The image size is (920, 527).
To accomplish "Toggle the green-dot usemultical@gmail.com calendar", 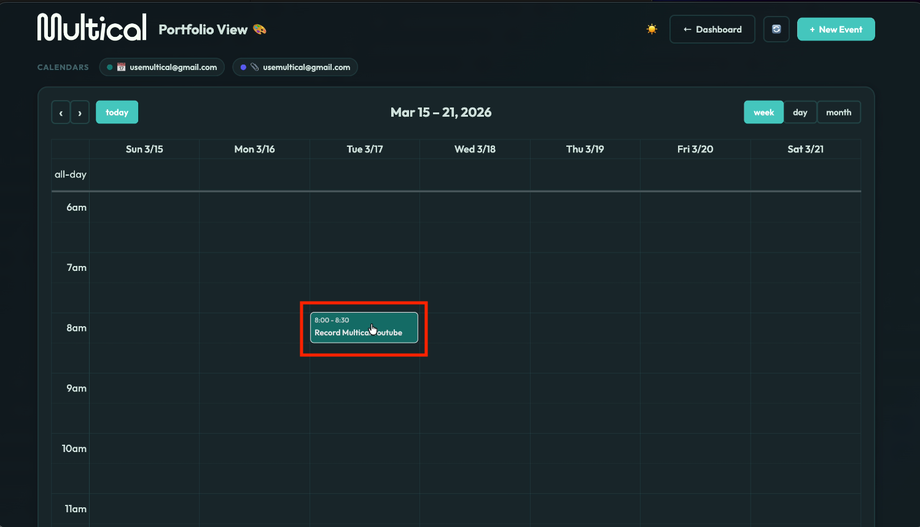I will coord(161,67).
